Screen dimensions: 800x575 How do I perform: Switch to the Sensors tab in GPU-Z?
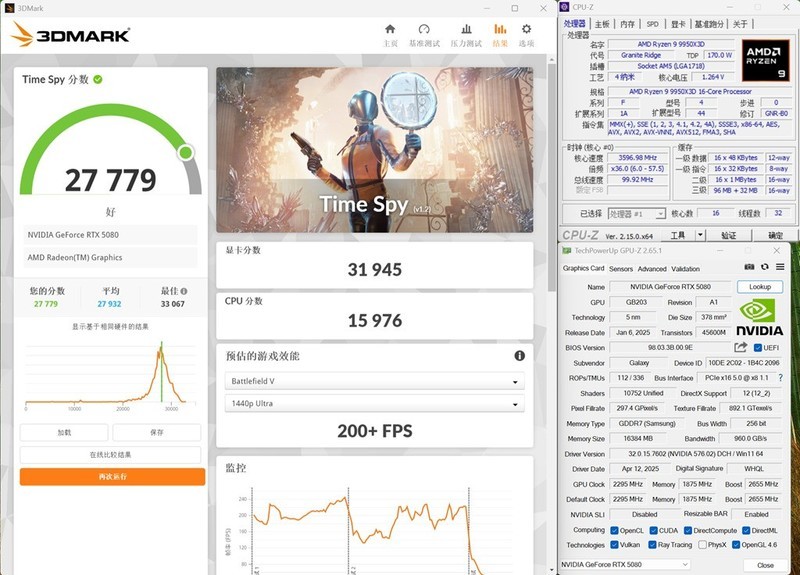tap(621, 269)
